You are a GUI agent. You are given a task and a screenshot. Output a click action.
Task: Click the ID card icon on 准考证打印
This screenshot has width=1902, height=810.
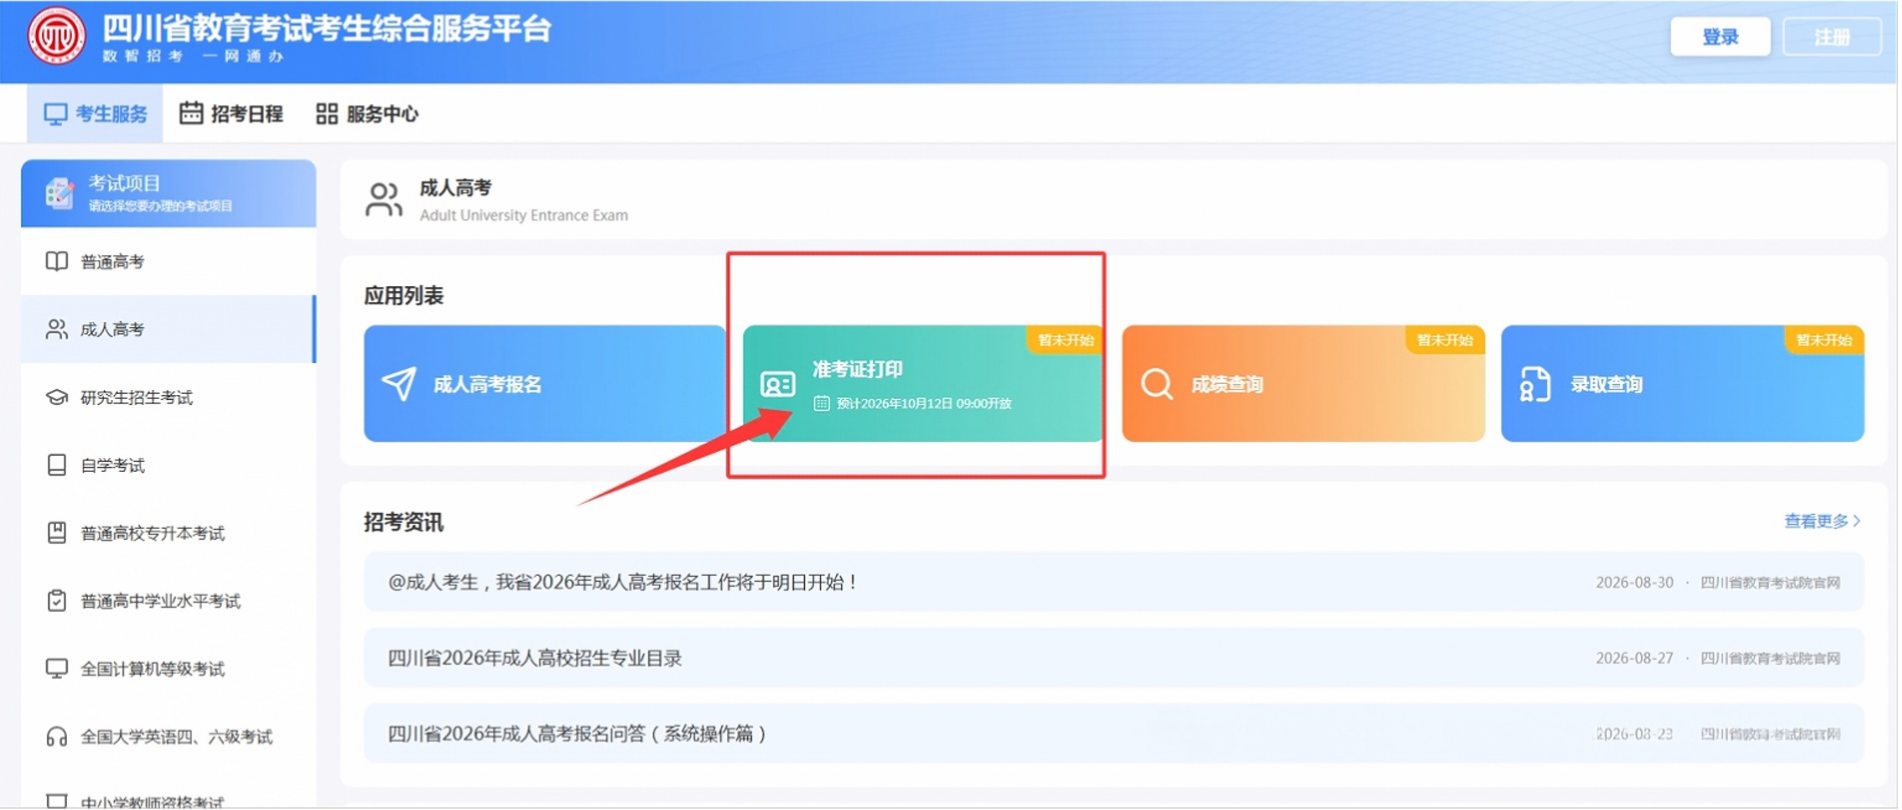[x=777, y=384]
